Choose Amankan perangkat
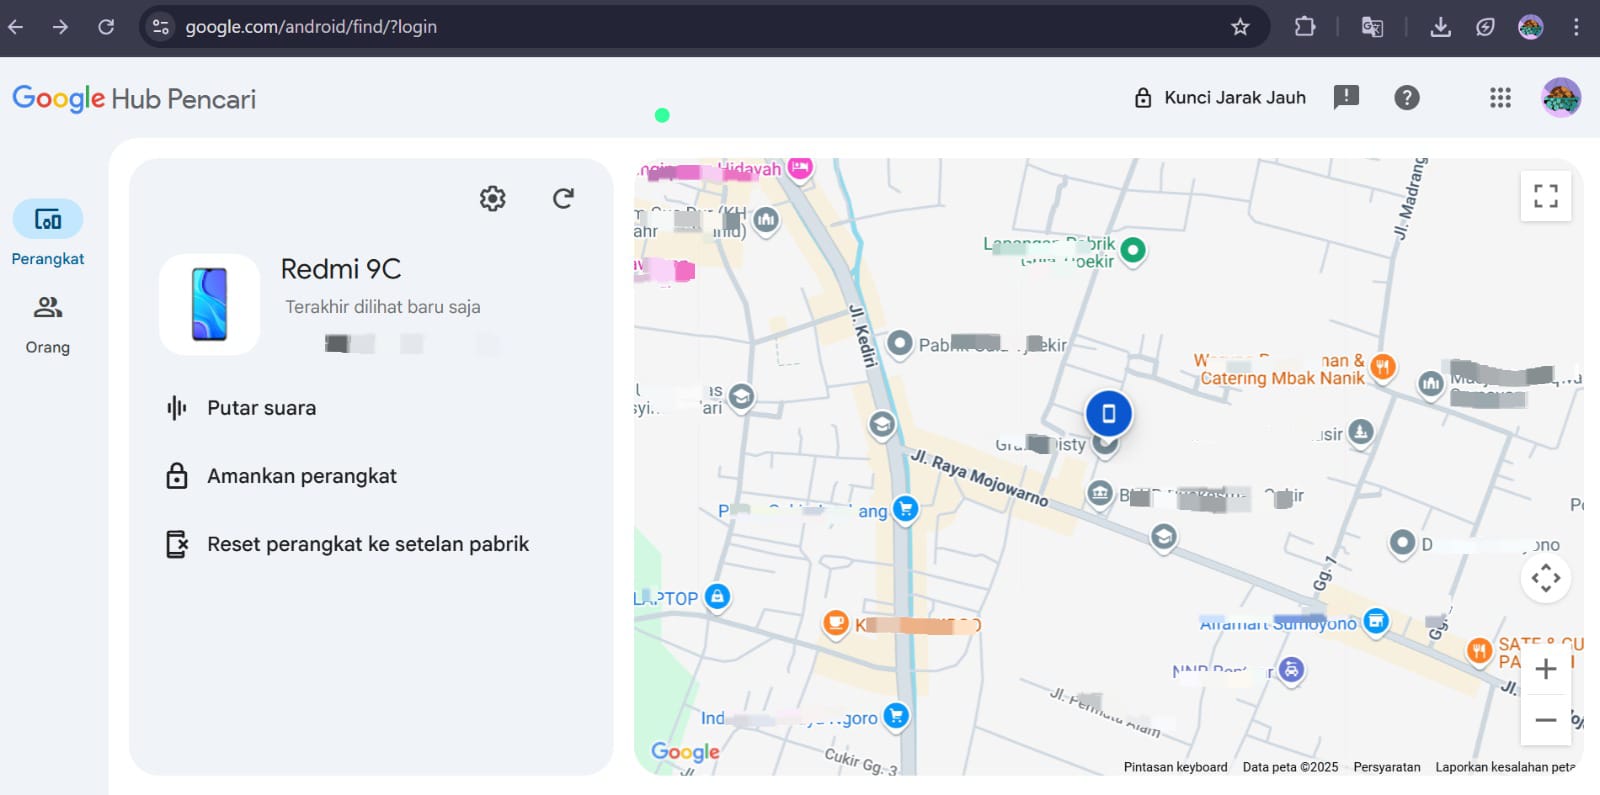This screenshot has width=1600, height=795. click(x=301, y=476)
